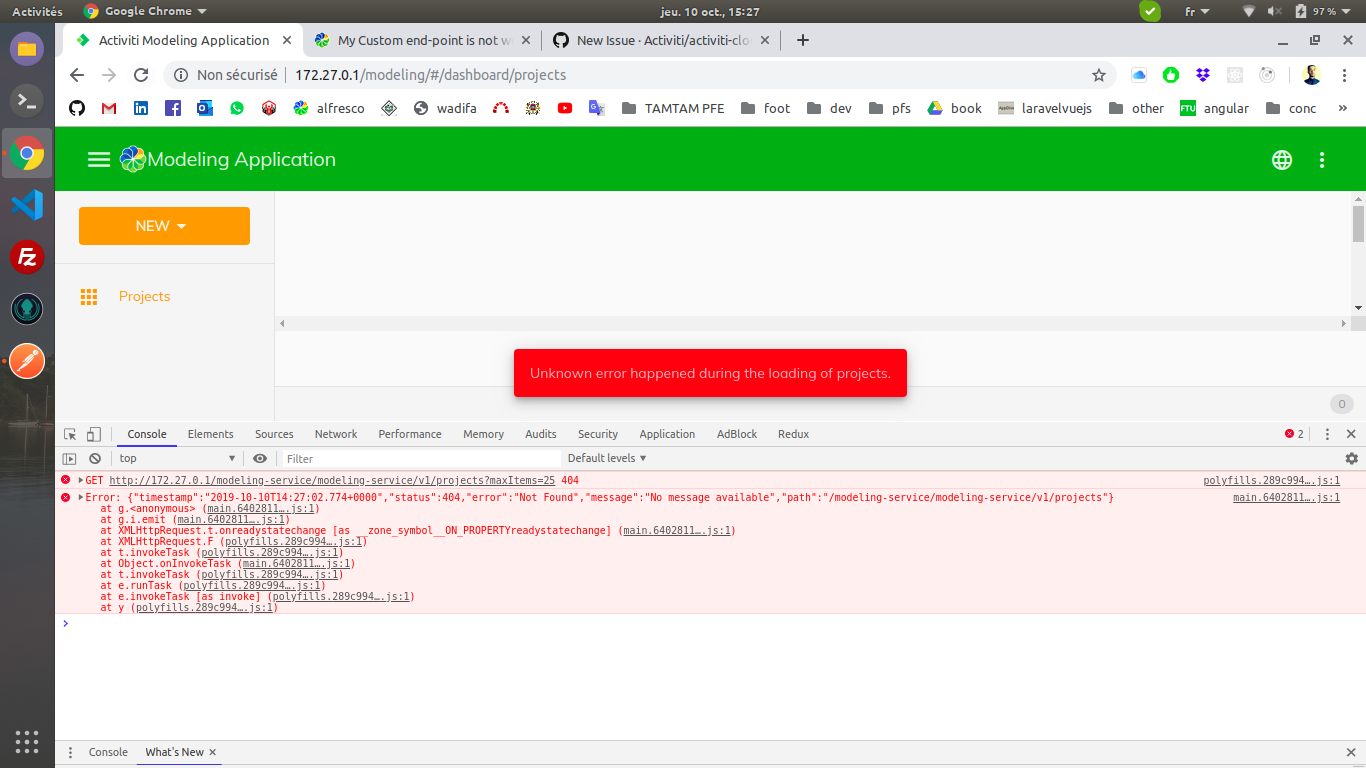Click DevTools inspect element picker icon
Image resolution: width=1366 pixels, height=768 pixels.
70,434
